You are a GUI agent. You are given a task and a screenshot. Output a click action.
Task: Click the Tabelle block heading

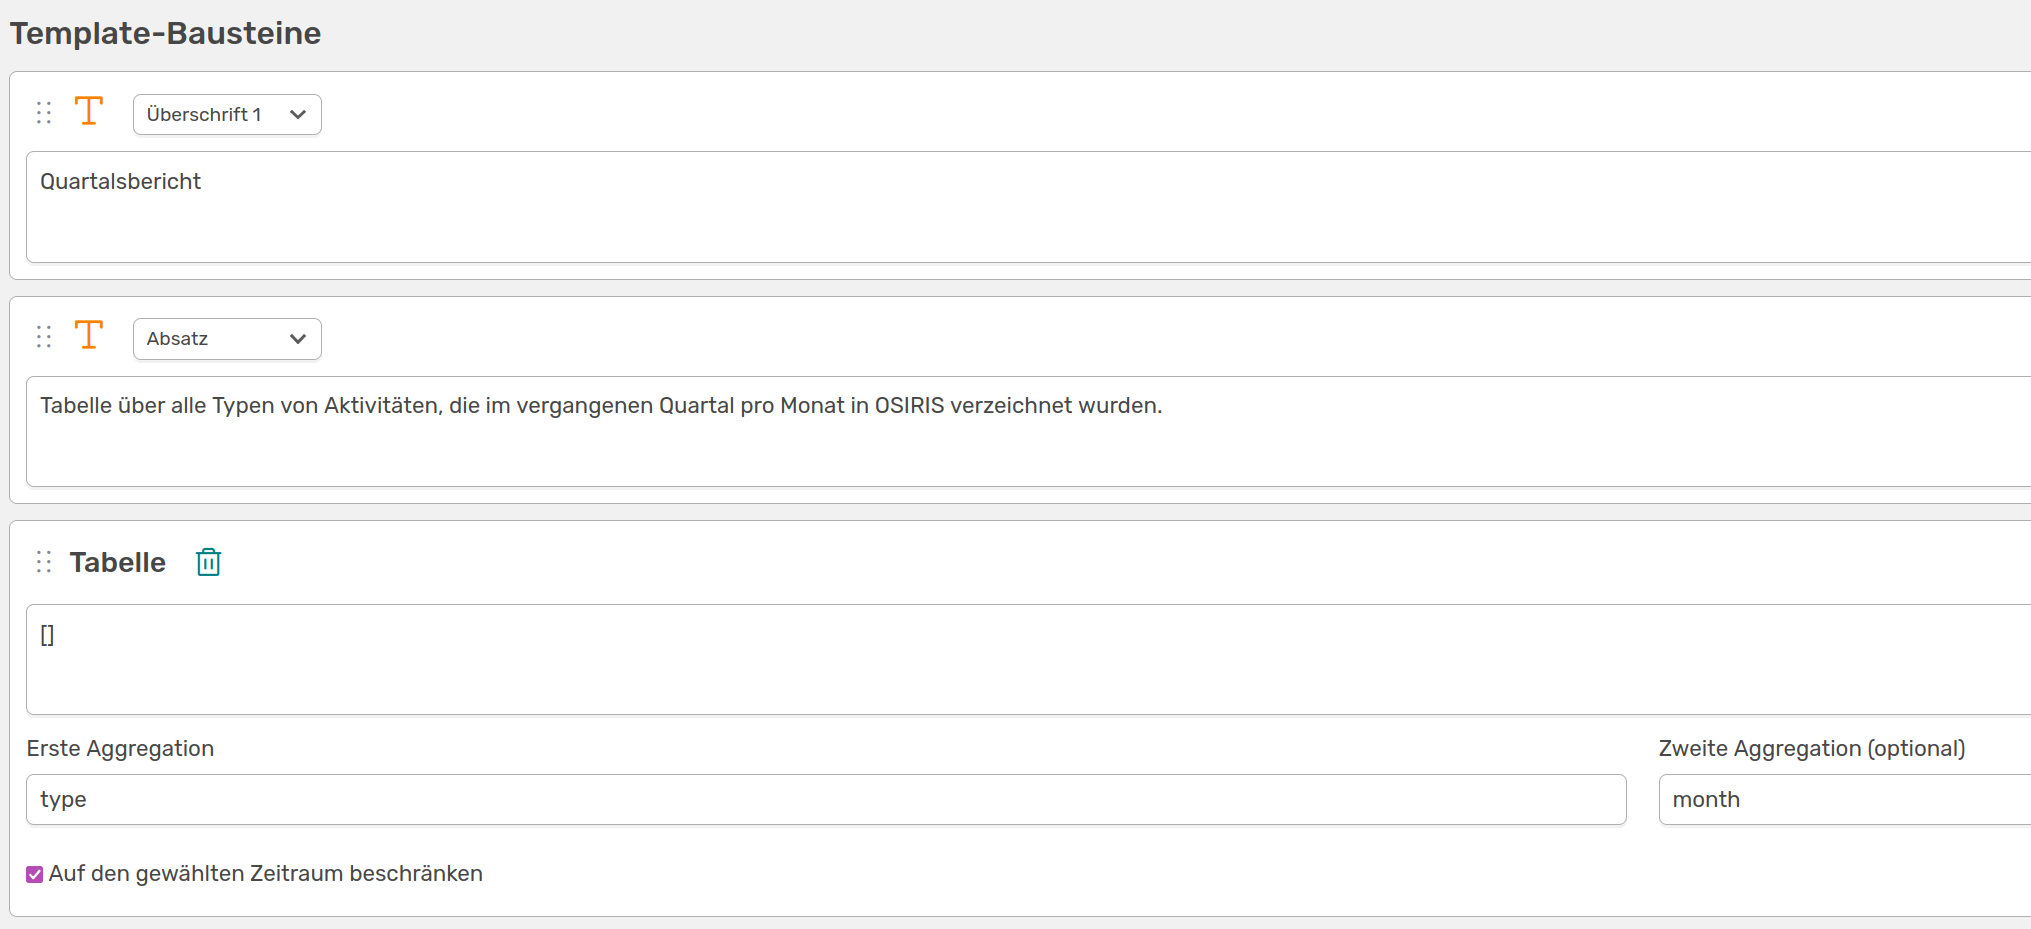click(118, 562)
